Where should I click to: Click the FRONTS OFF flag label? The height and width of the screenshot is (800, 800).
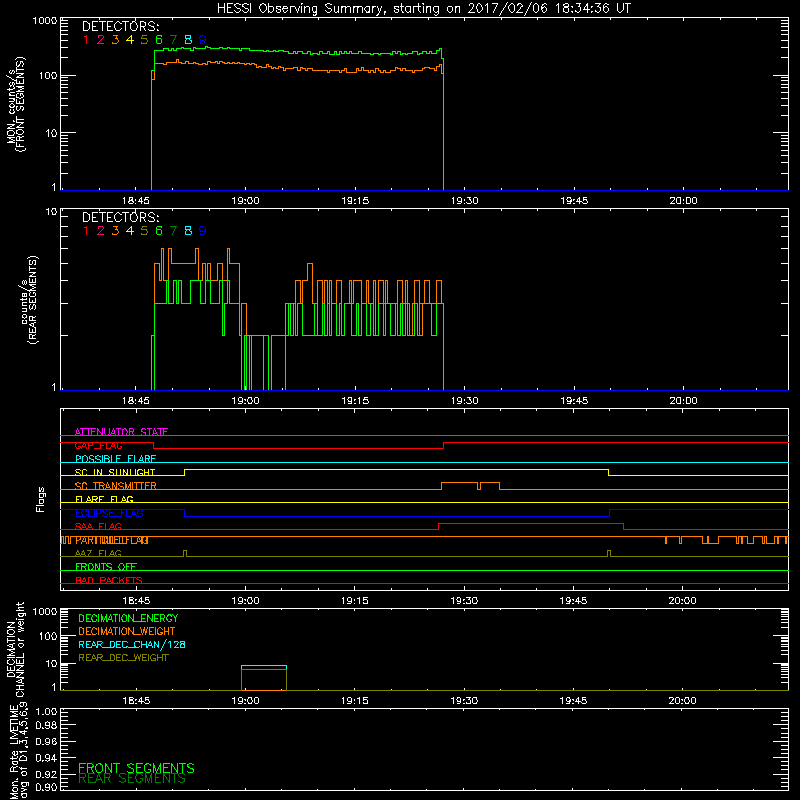(106, 567)
